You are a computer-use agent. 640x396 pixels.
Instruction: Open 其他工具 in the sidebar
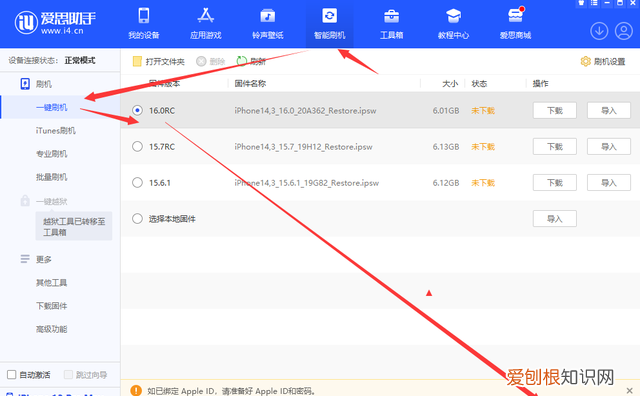pyautogui.click(x=51, y=283)
